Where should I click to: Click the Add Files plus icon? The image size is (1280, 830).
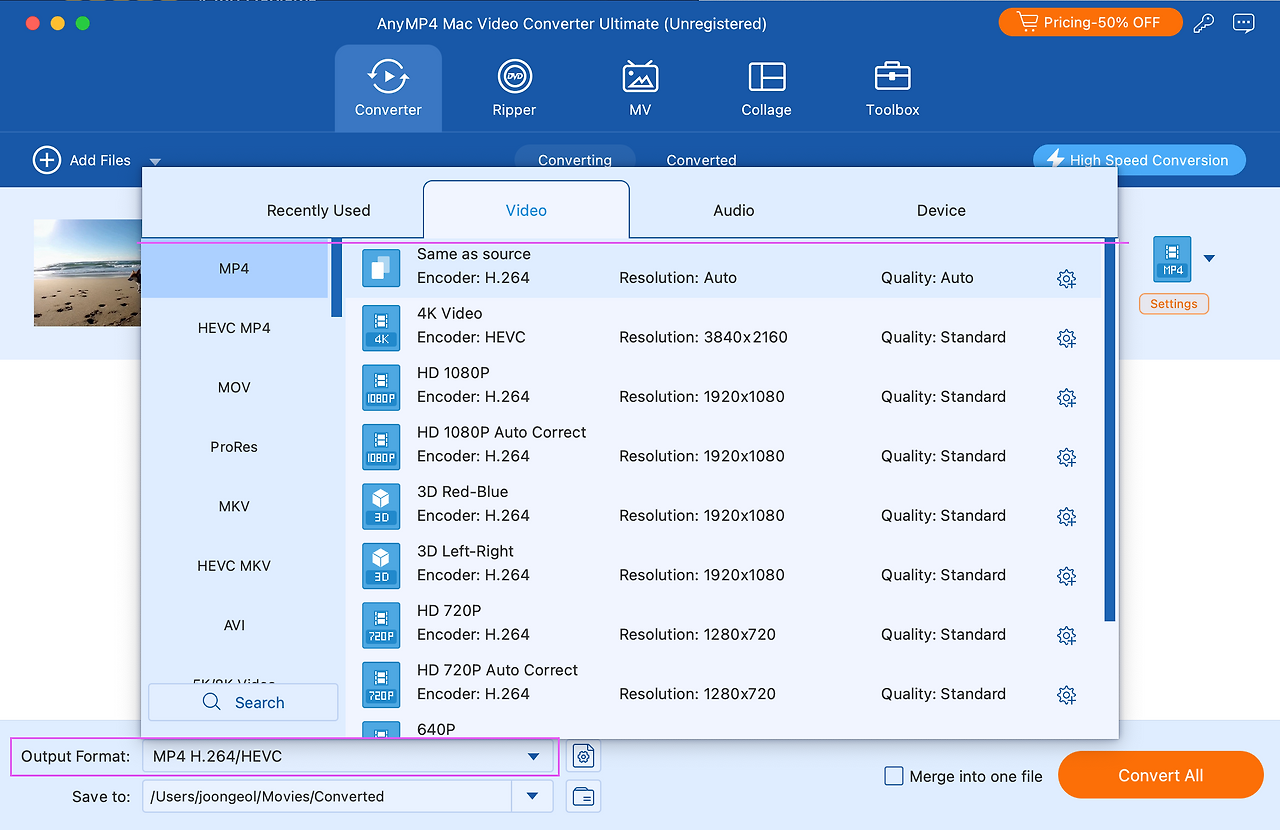[47, 160]
